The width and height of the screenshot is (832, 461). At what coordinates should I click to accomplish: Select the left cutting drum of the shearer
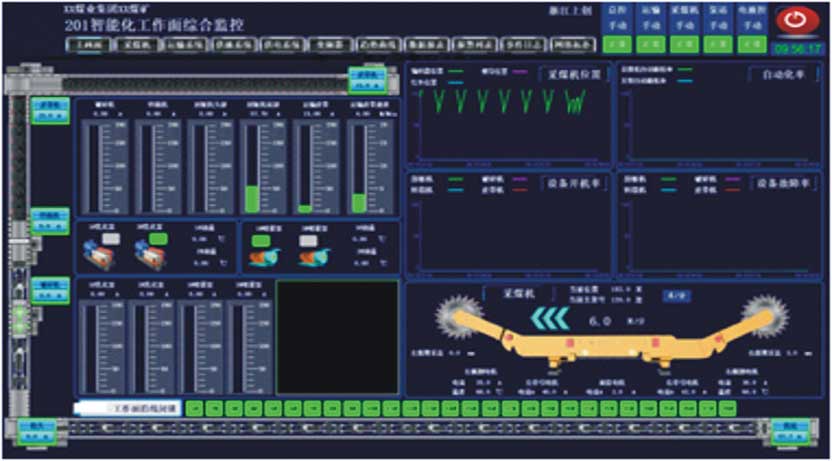456,314
